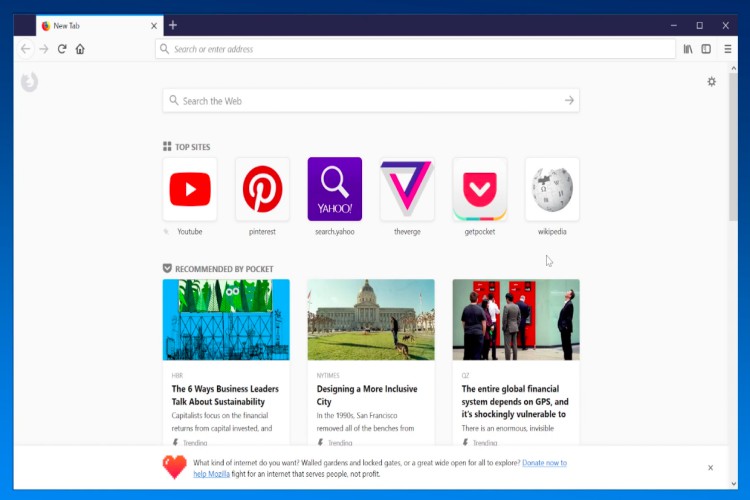Open the home page icon
Screen dimensions: 750x500
tap(80, 49)
